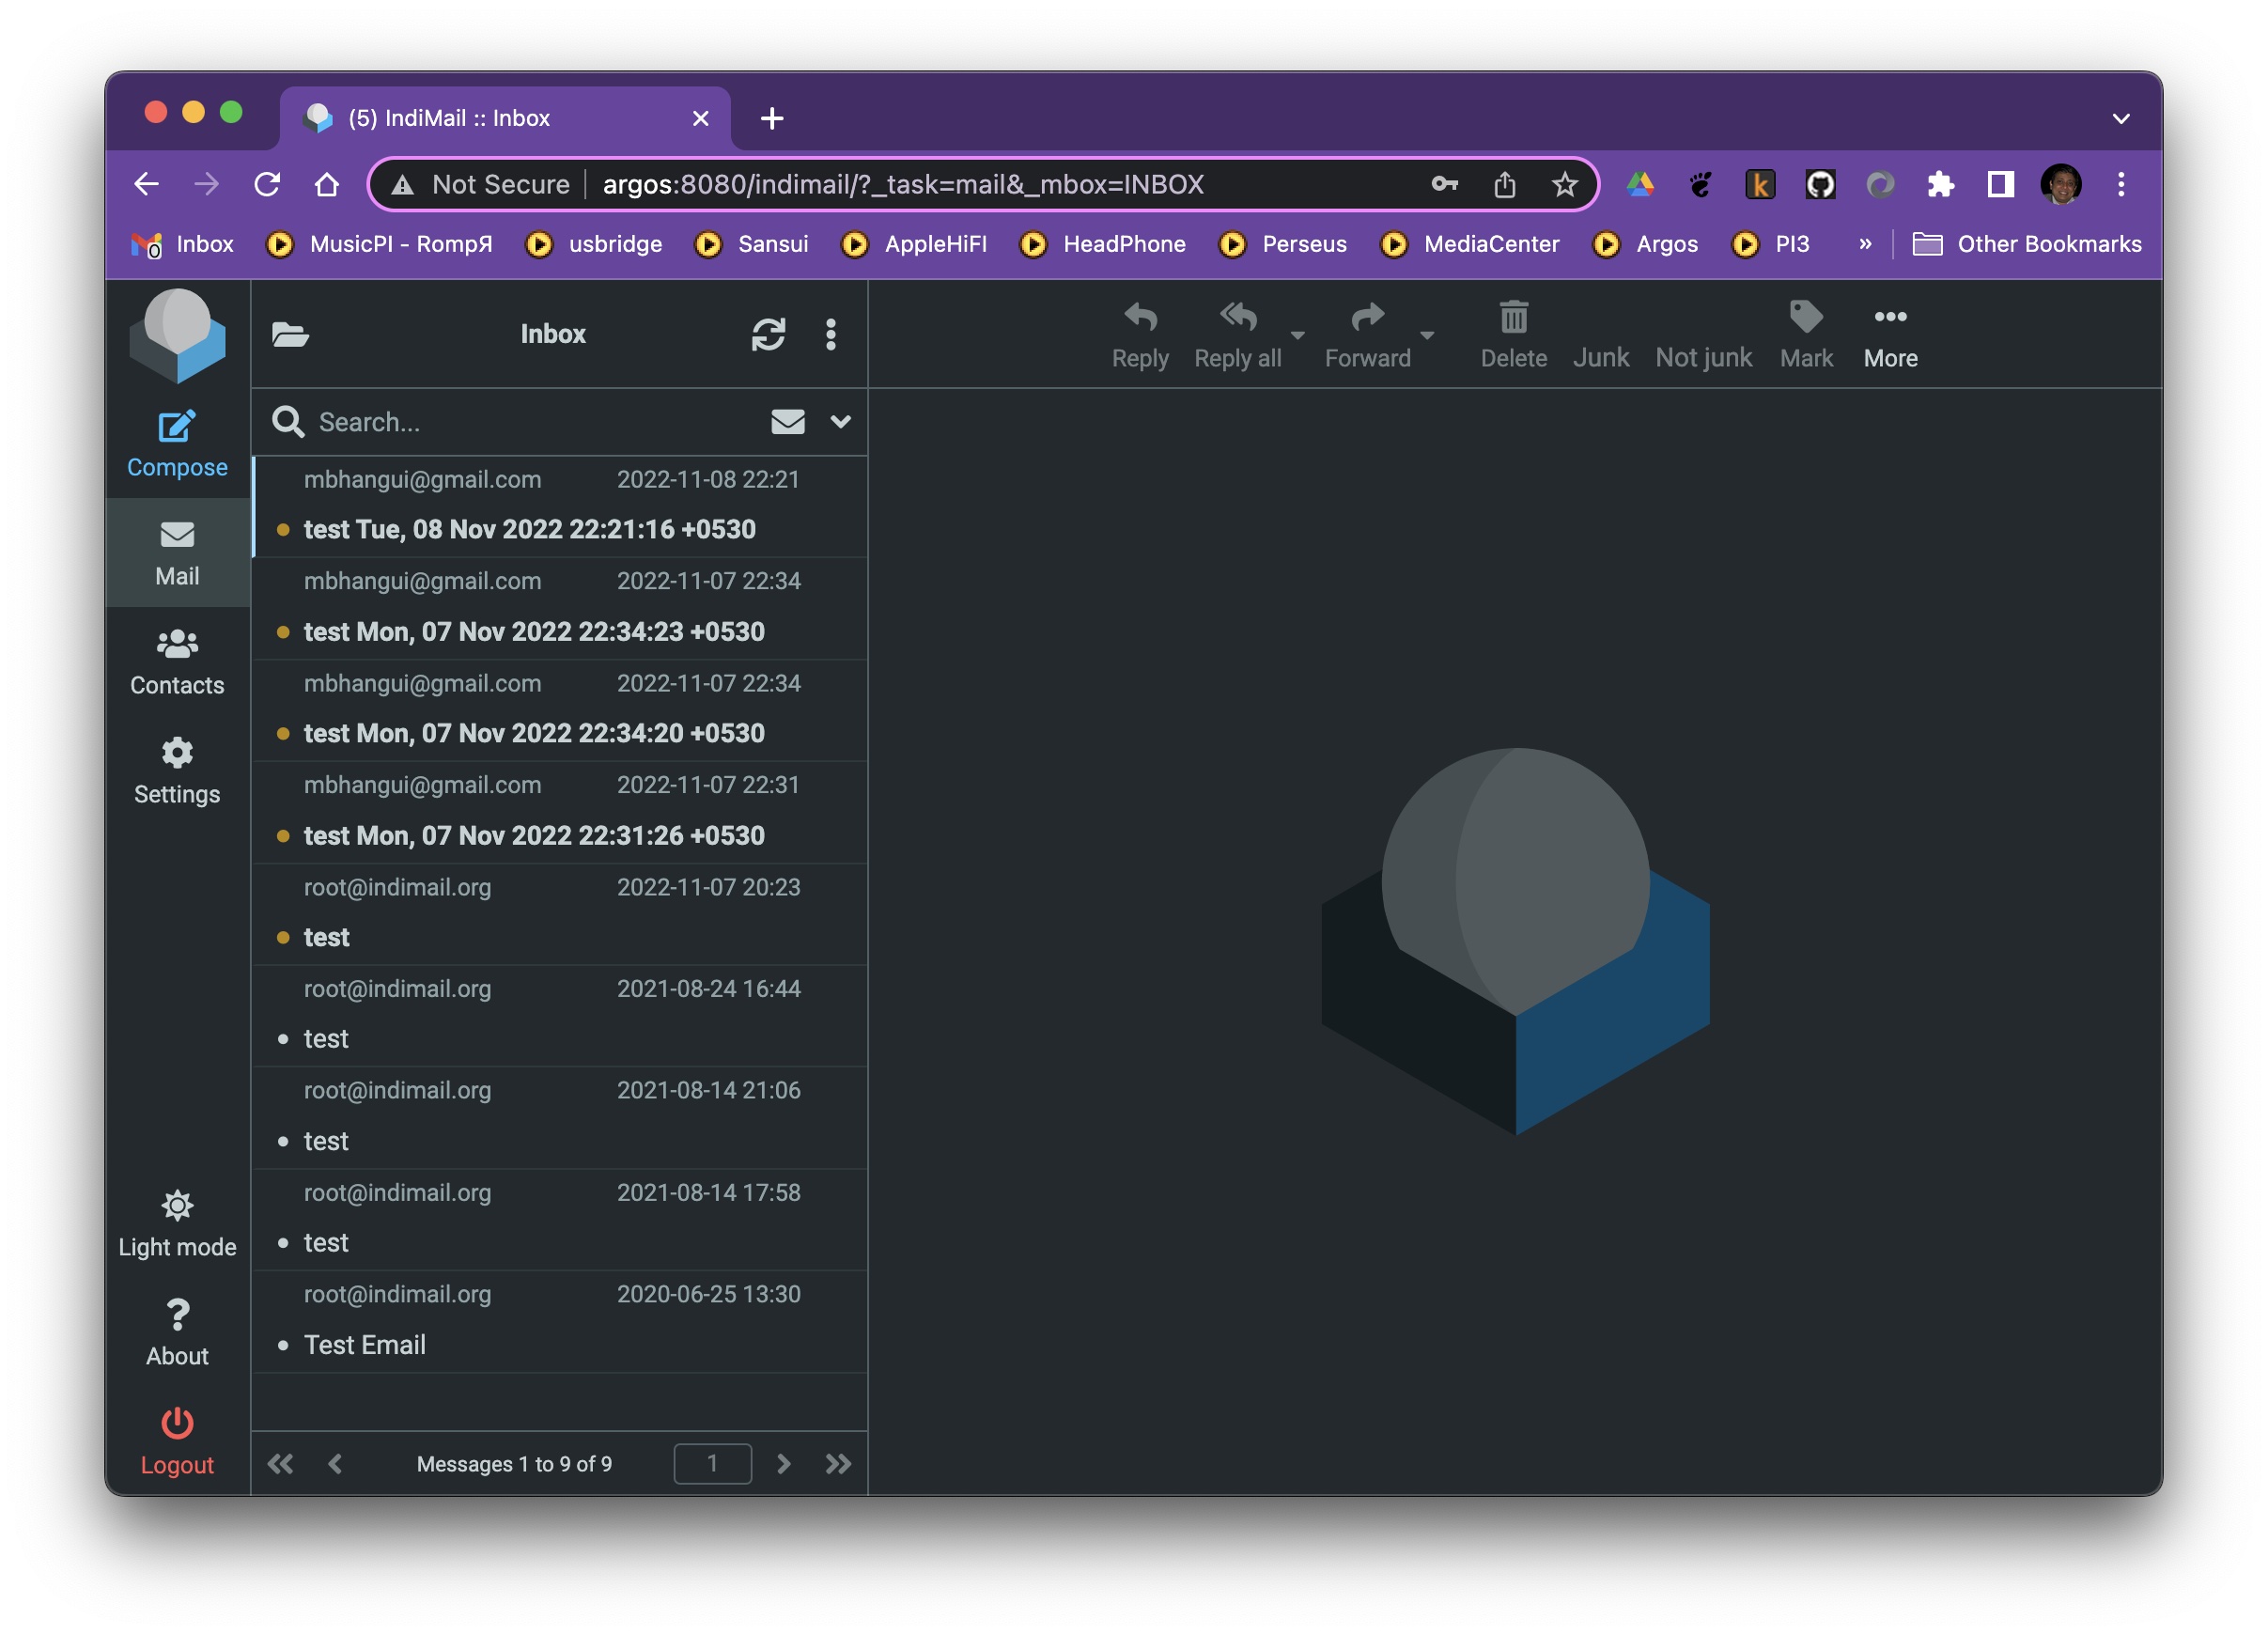Click the search magnifier icon
2268x1635 pixels.
tap(288, 422)
